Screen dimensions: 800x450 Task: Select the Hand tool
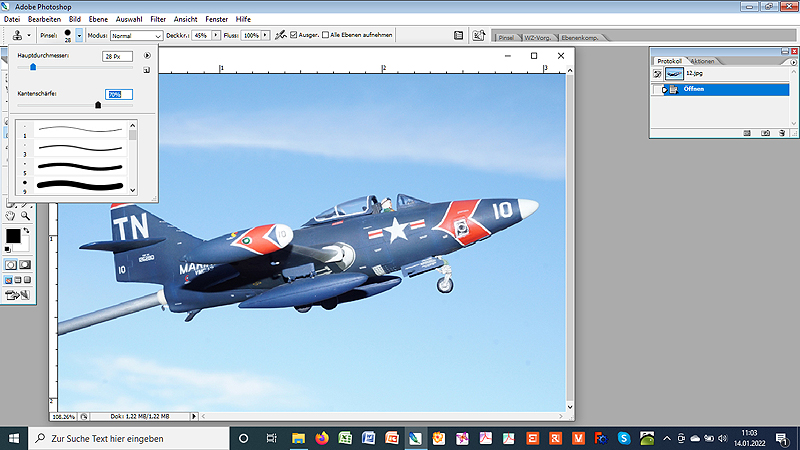10,216
